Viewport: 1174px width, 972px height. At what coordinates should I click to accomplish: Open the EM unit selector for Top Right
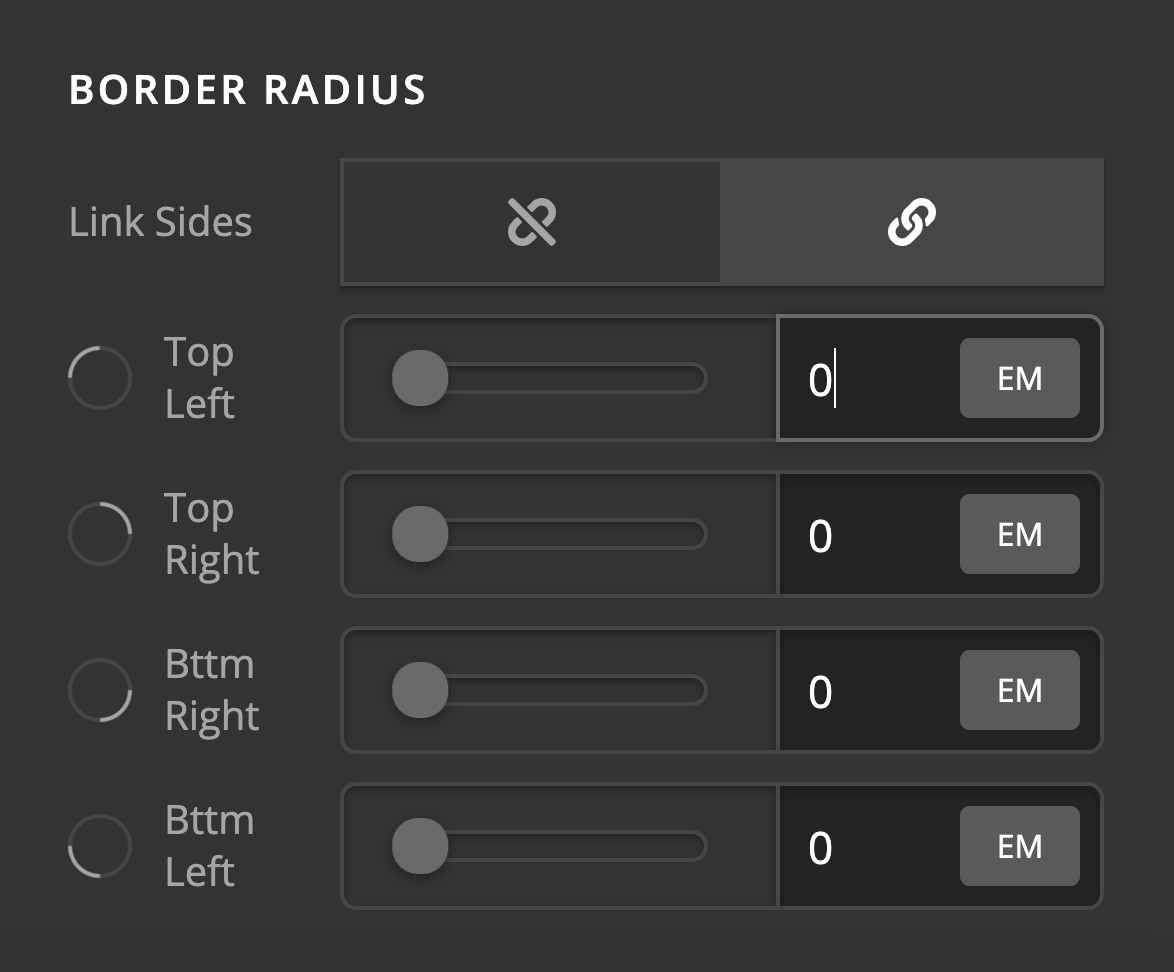pos(1020,534)
